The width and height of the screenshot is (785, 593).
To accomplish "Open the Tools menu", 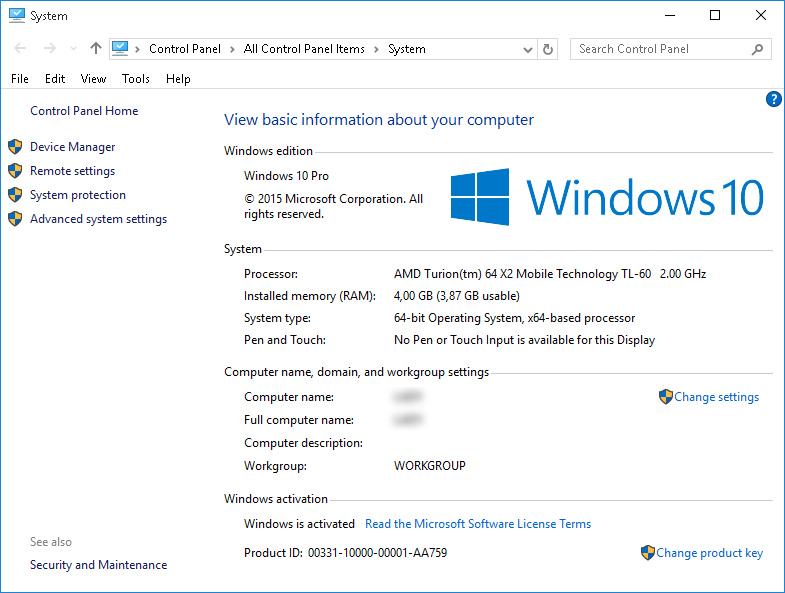I will [x=136, y=79].
